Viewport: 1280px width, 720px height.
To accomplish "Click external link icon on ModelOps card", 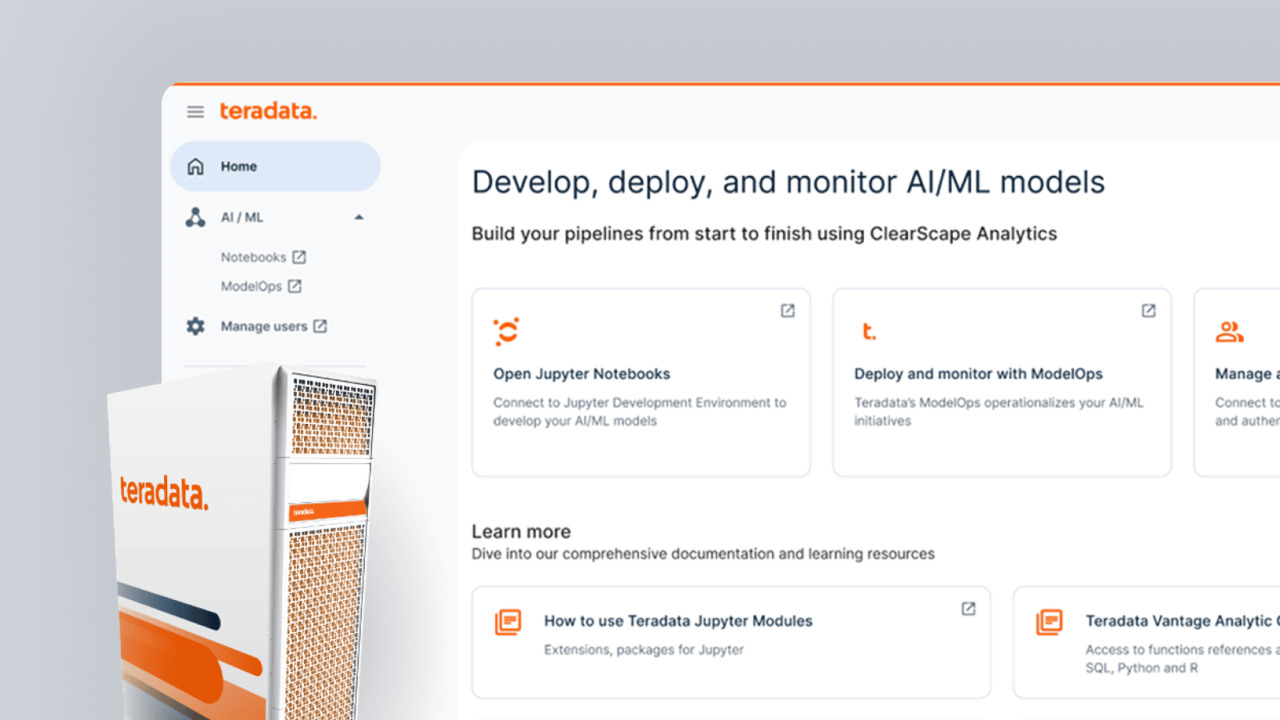I will point(1148,311).
